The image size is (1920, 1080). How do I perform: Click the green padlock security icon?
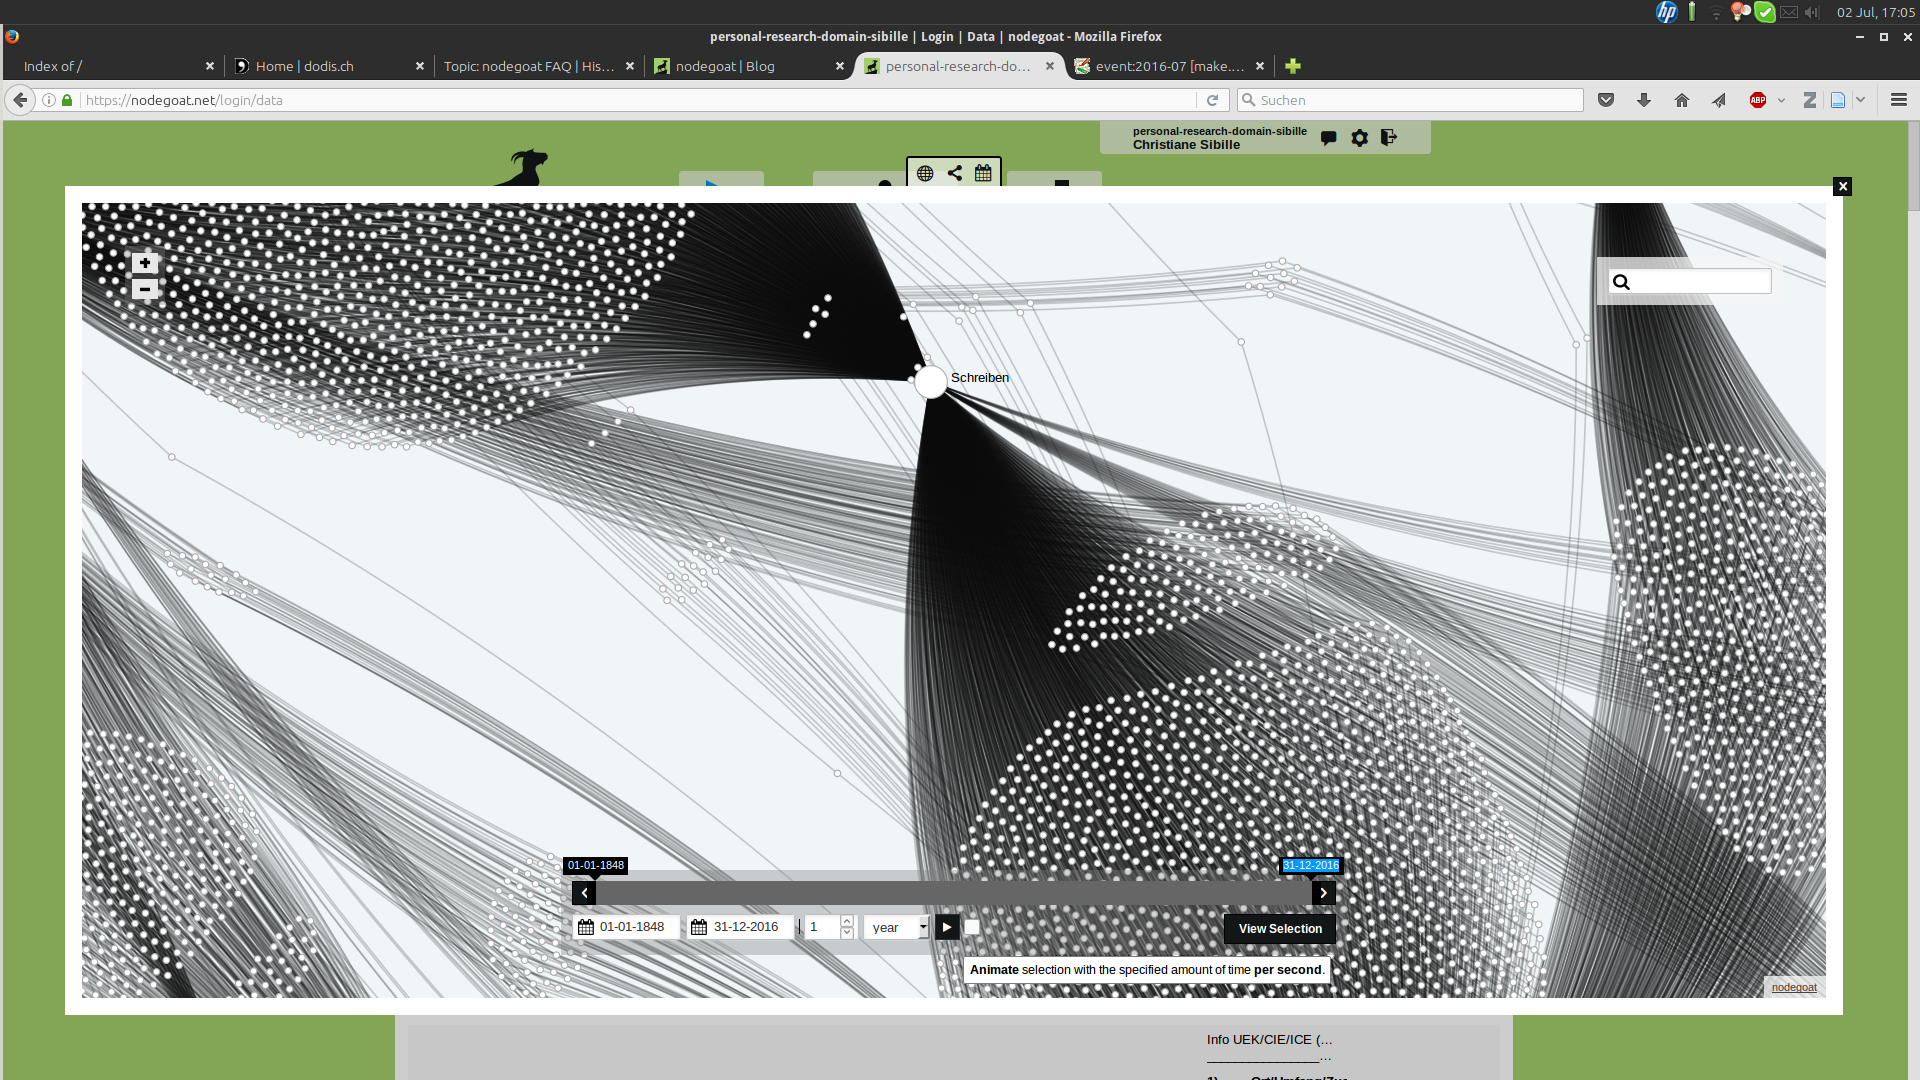click(67, 100)
